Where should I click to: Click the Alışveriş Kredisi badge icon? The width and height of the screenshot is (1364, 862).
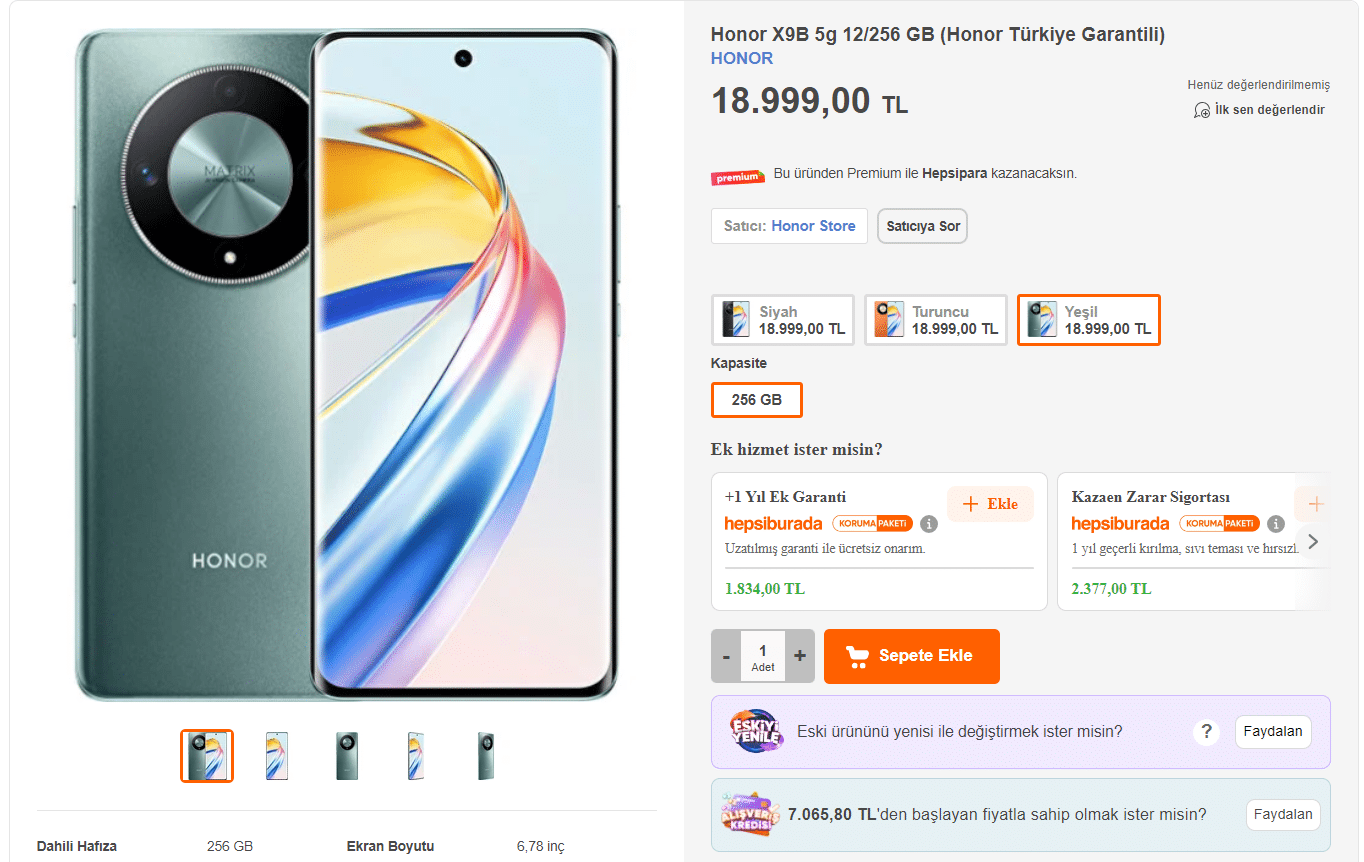point(748,814)
